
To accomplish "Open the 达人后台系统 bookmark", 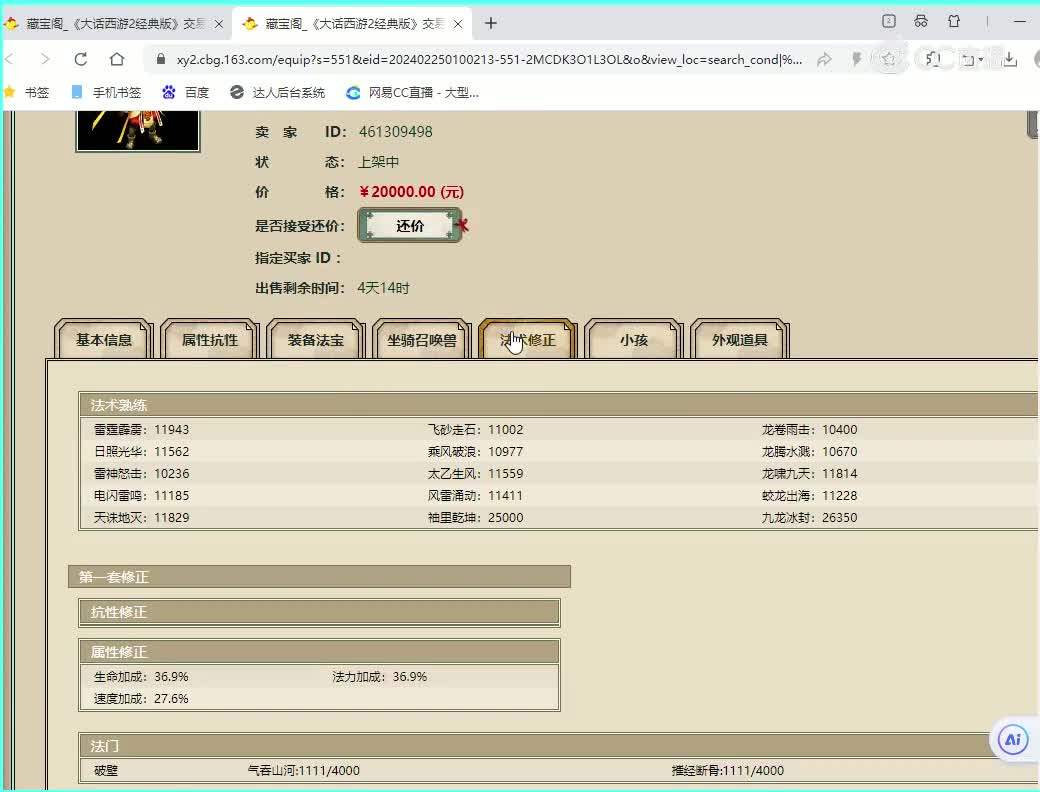I will [277, 92].
